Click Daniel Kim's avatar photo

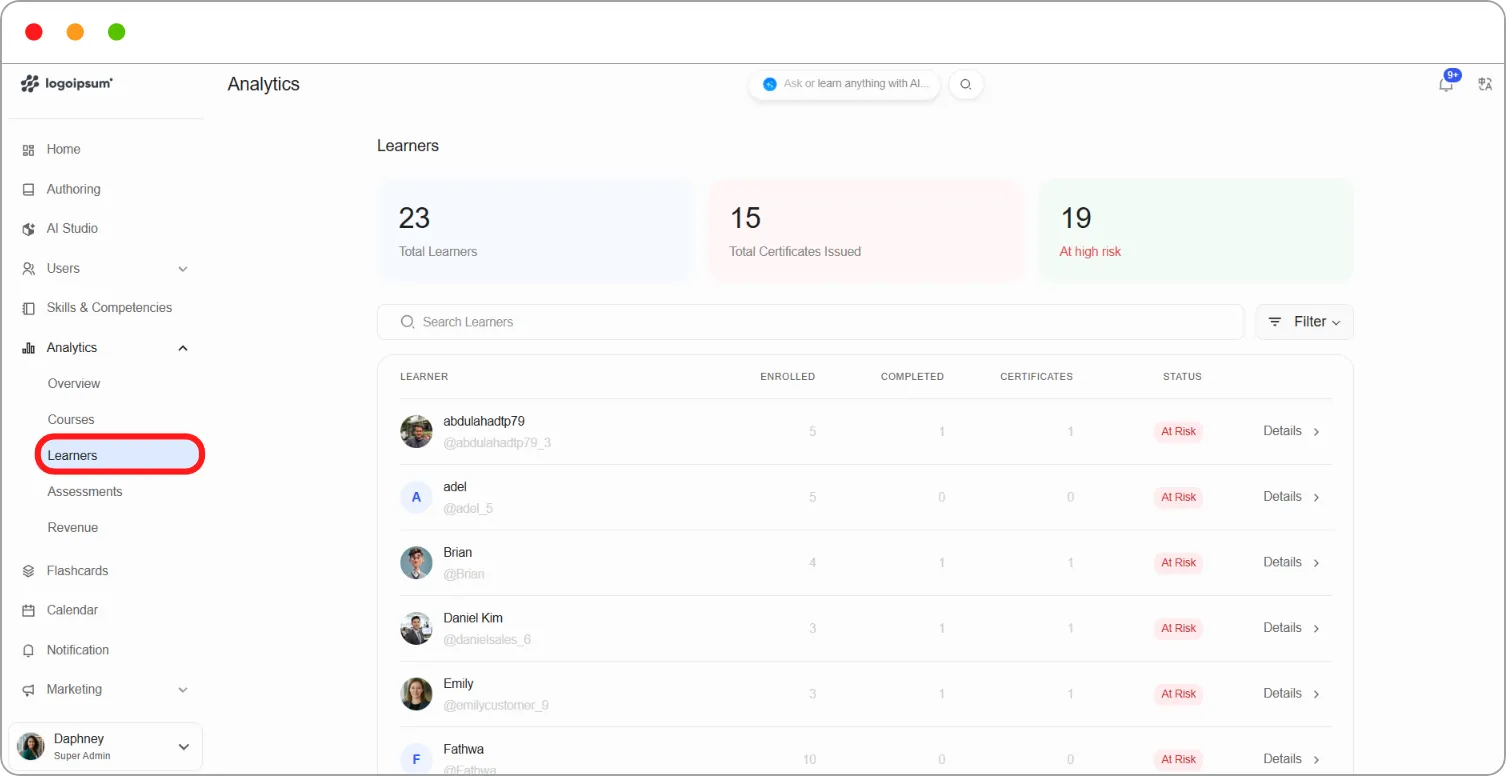[416, 628]
